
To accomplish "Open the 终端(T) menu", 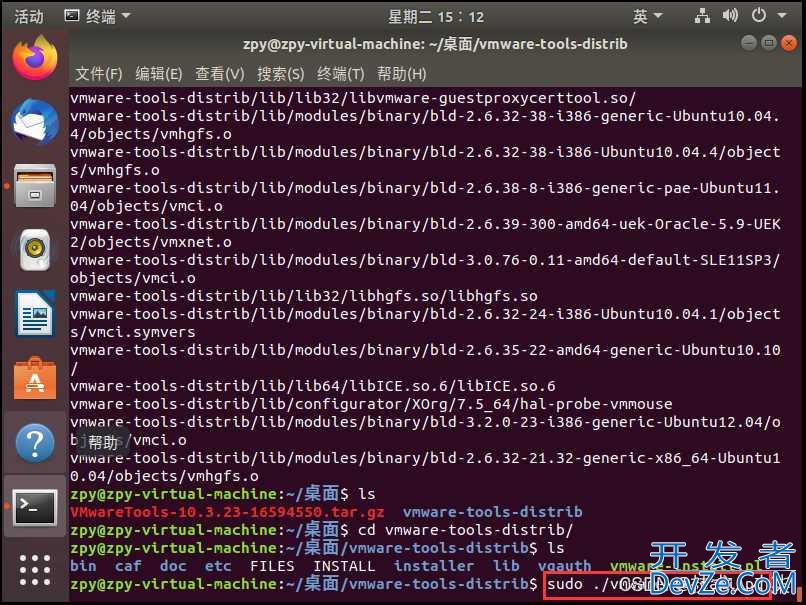I will tap(340, 74).
